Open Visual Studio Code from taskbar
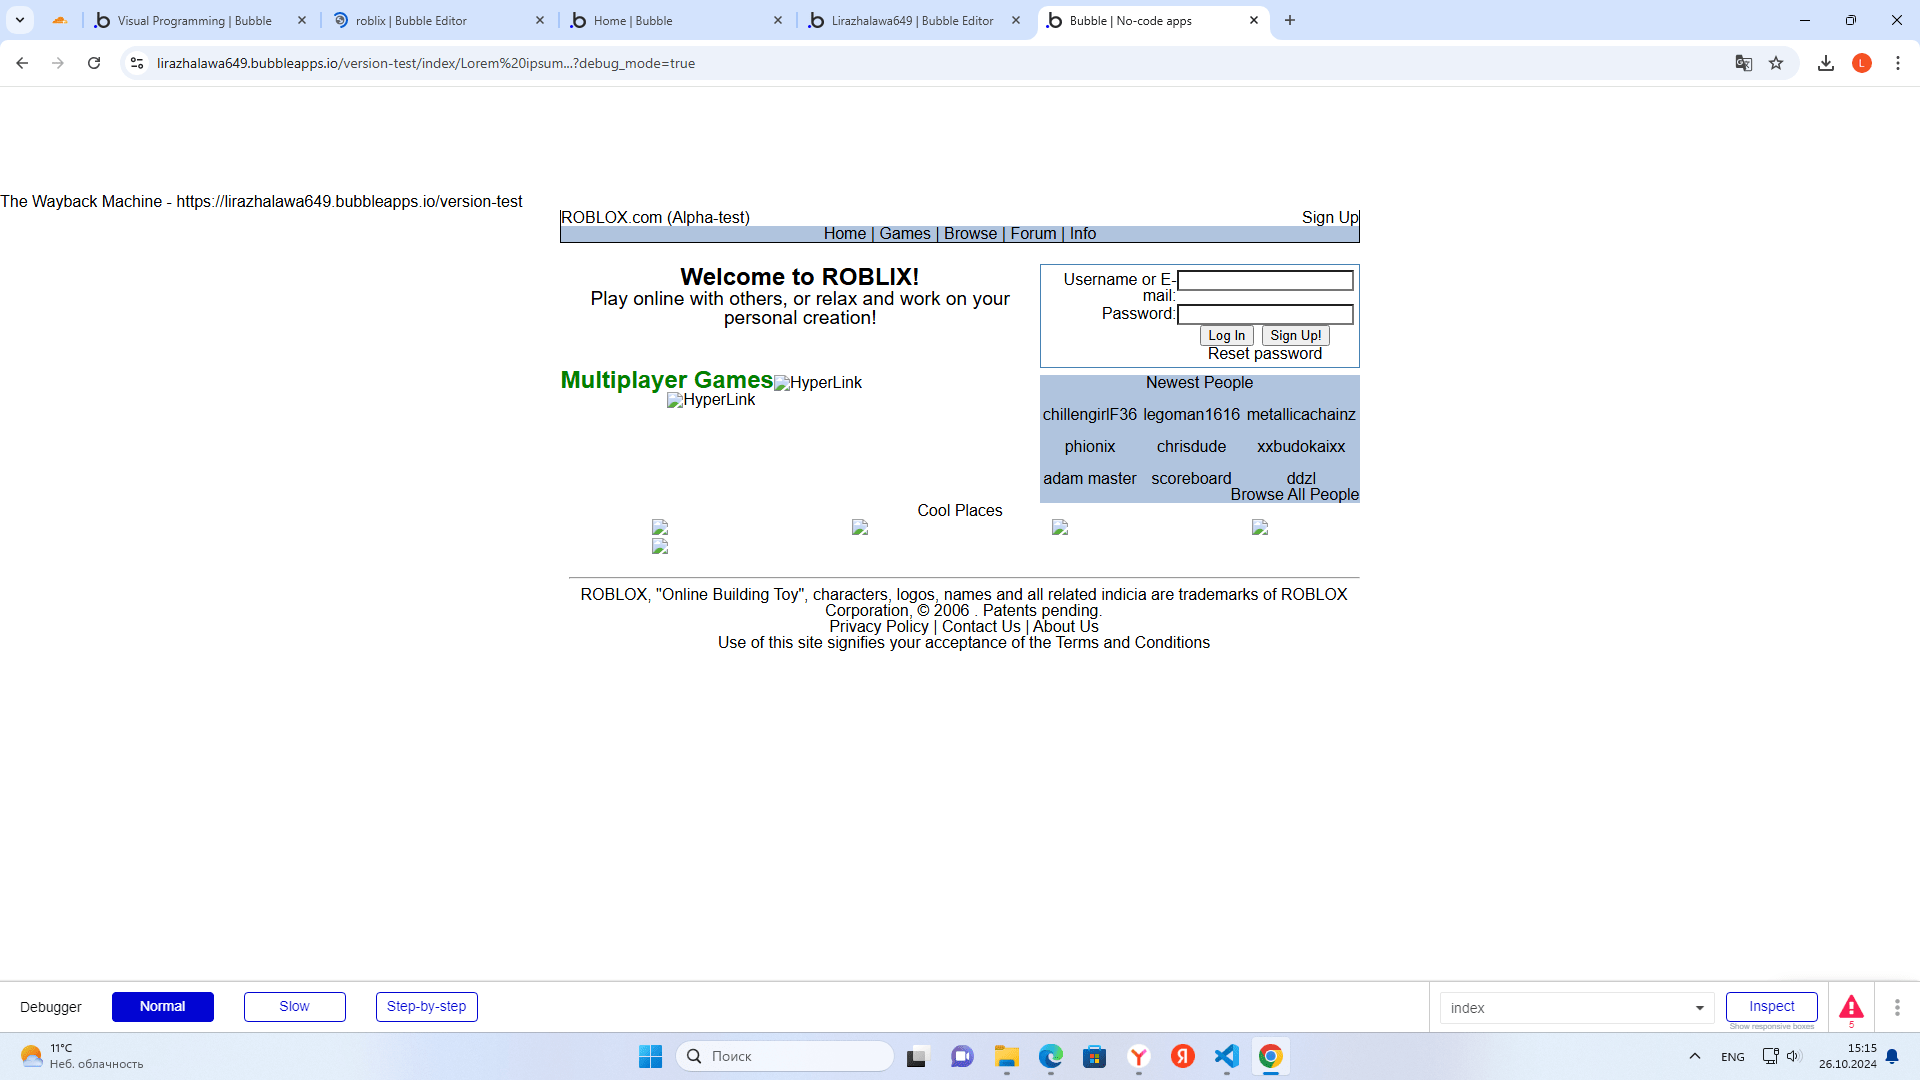The width and height of the screenshot is (1920, 1080). pos(1227,1056)
